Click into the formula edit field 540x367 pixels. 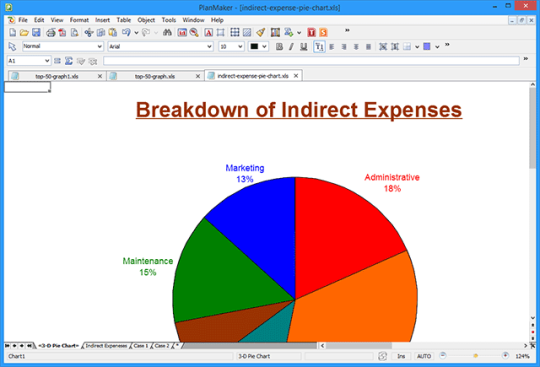[311, 61]
